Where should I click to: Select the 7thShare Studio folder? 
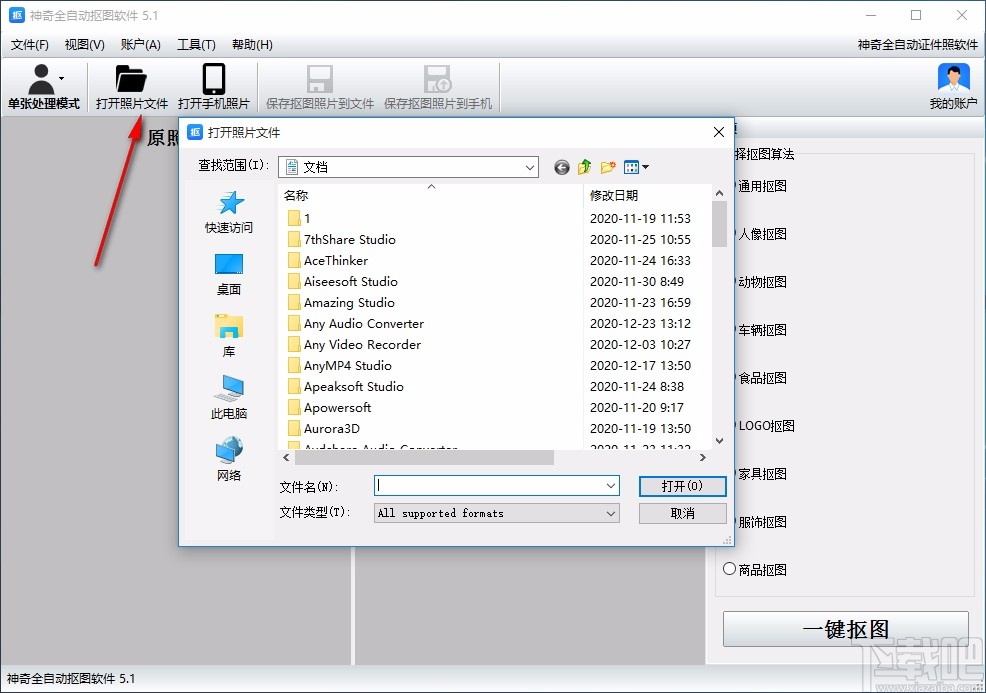(x=341, y=240)
